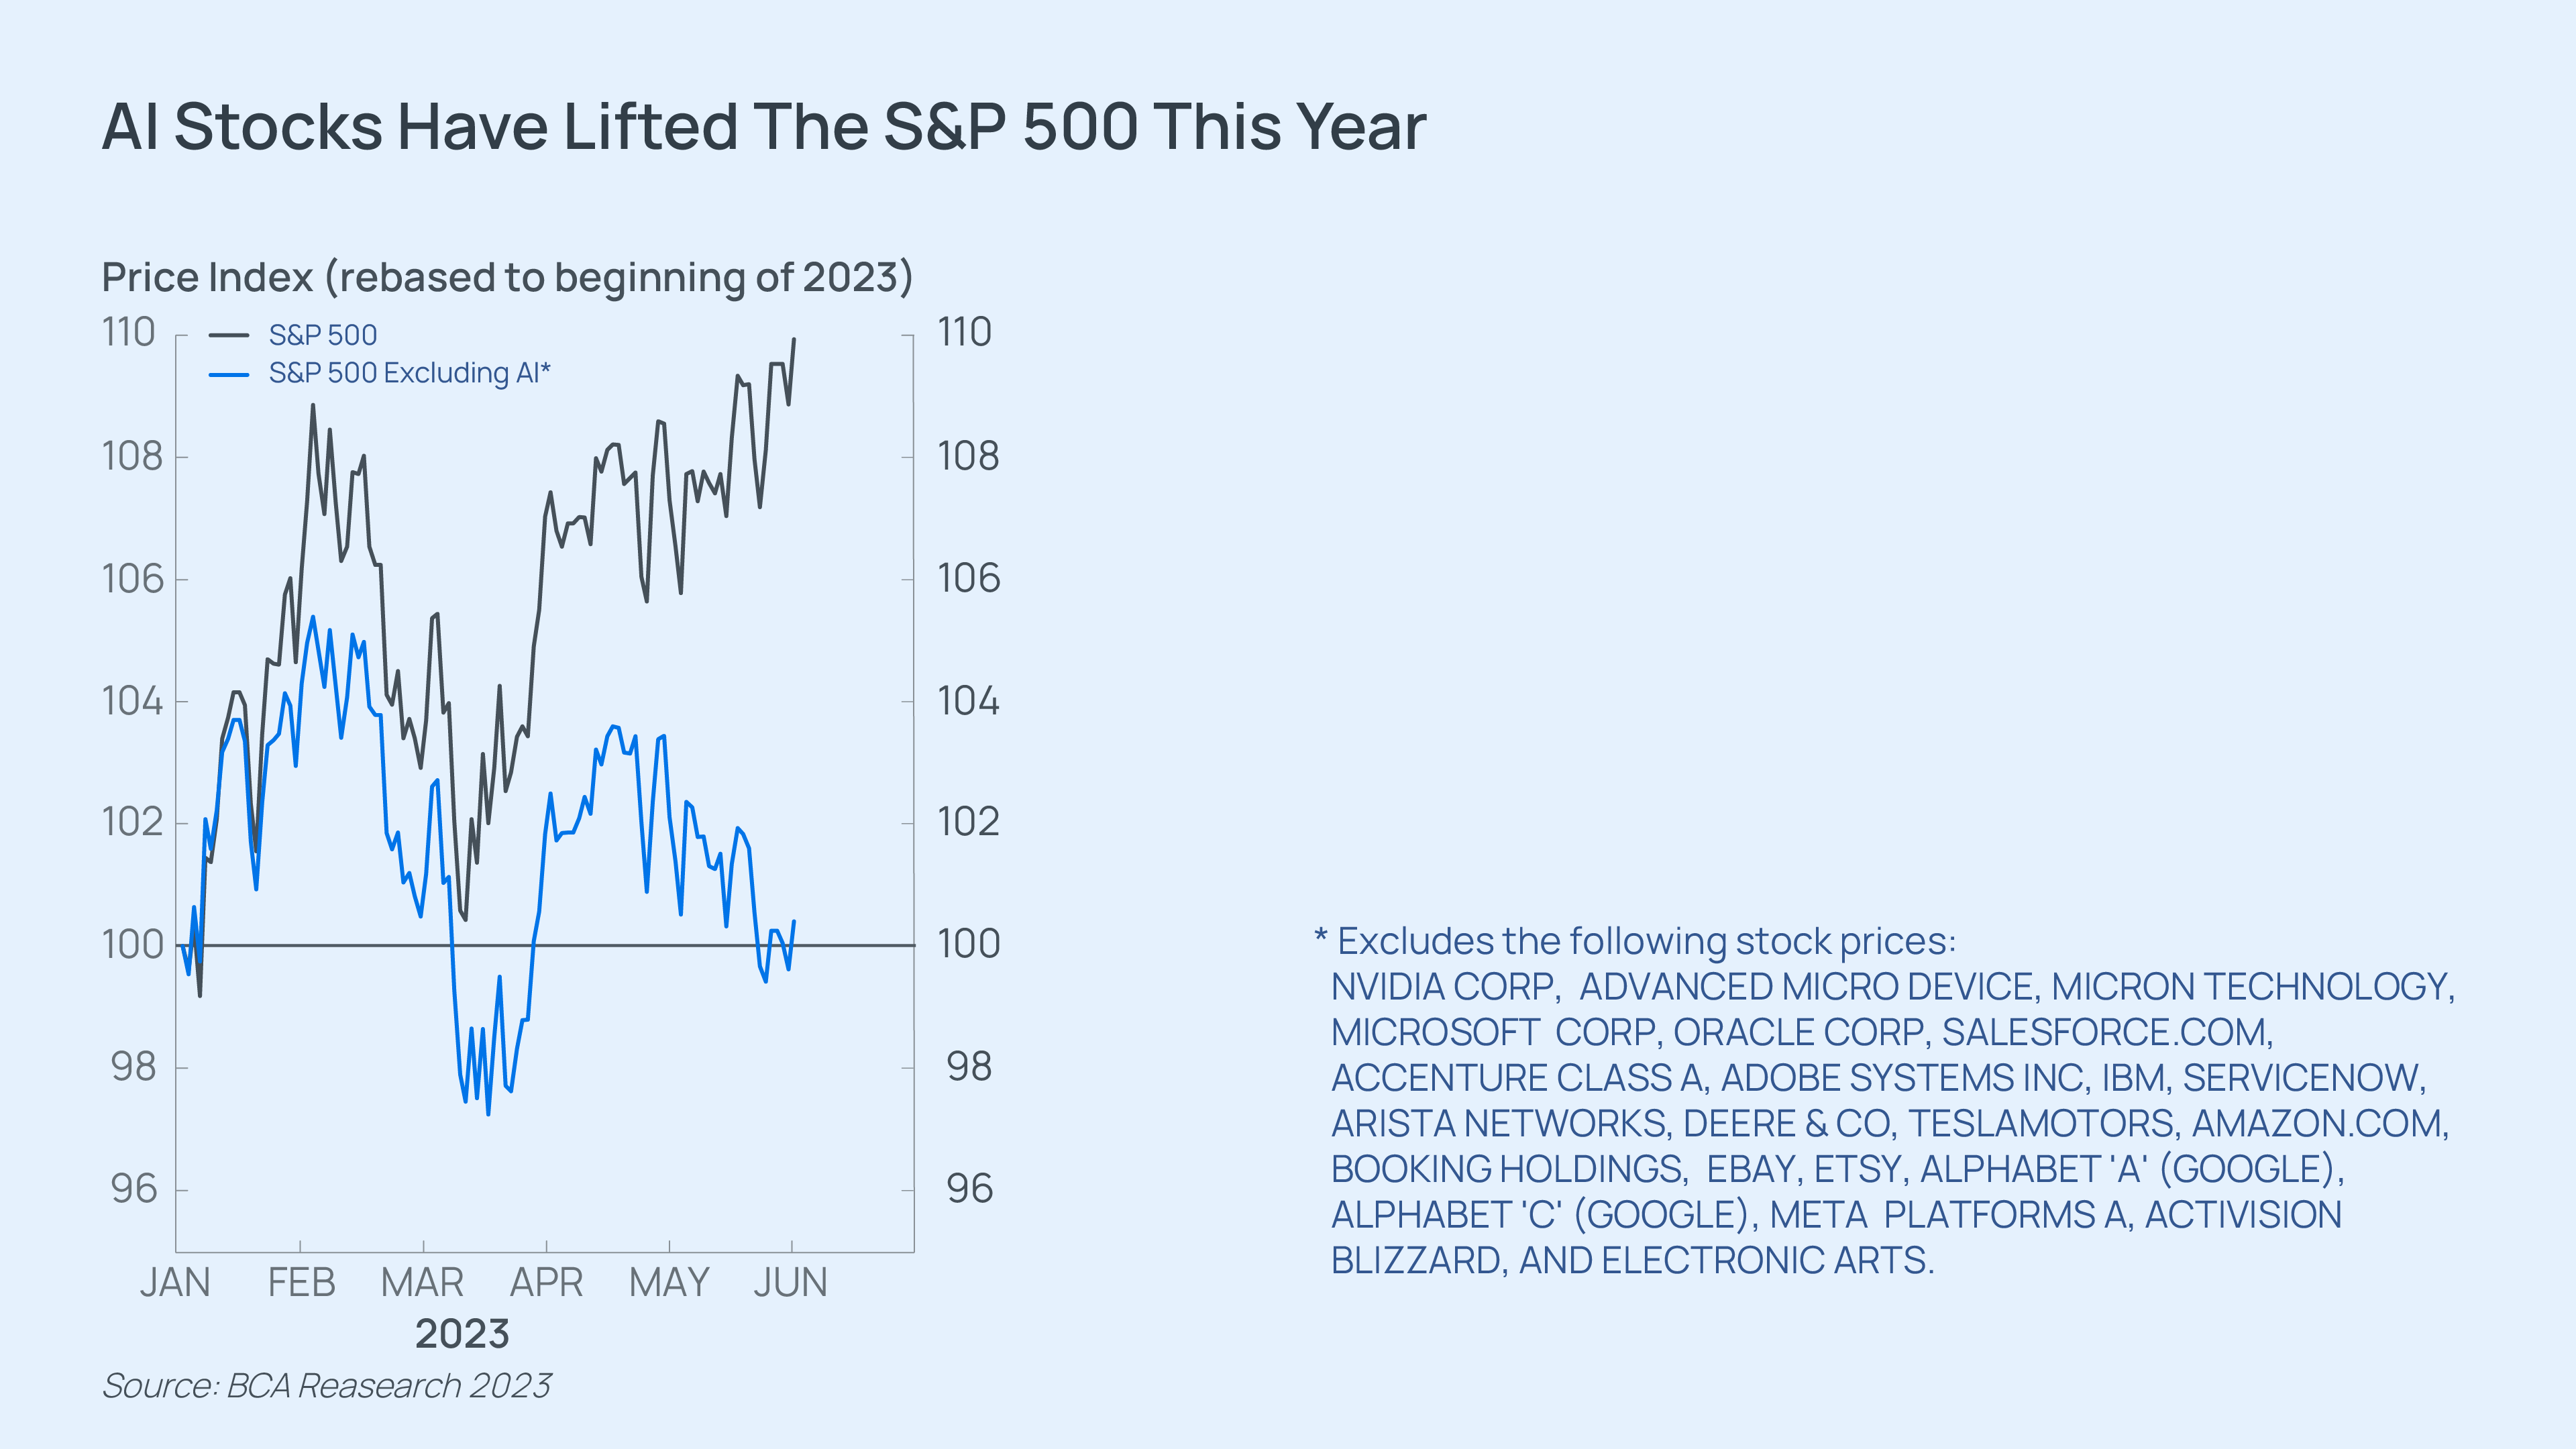
Task: Click the APR month label on axis
Action: tap(546, 1282)
